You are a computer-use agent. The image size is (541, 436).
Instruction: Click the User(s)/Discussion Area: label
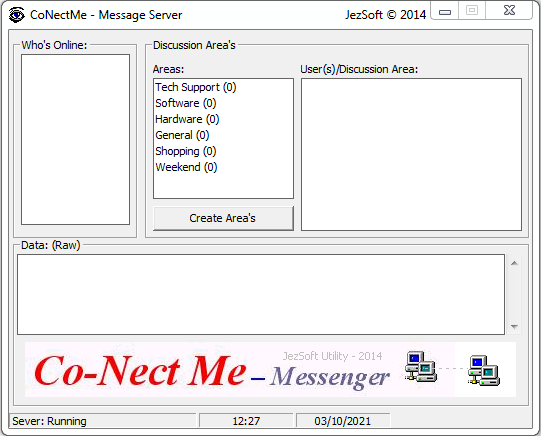click(359, 69)
